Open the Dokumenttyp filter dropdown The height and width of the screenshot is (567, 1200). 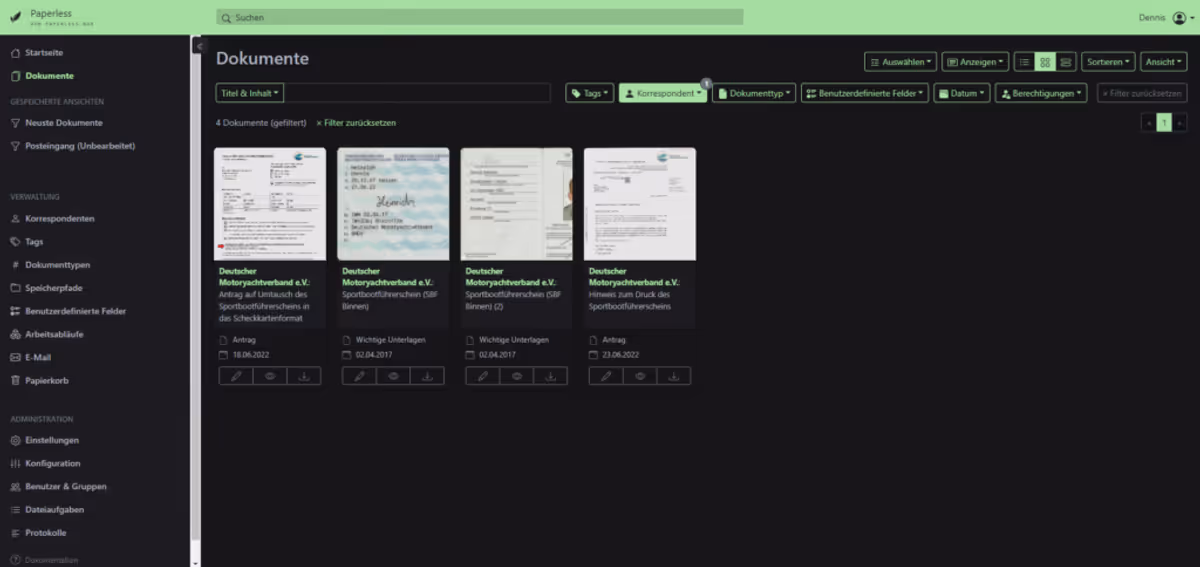pos(754,93)
